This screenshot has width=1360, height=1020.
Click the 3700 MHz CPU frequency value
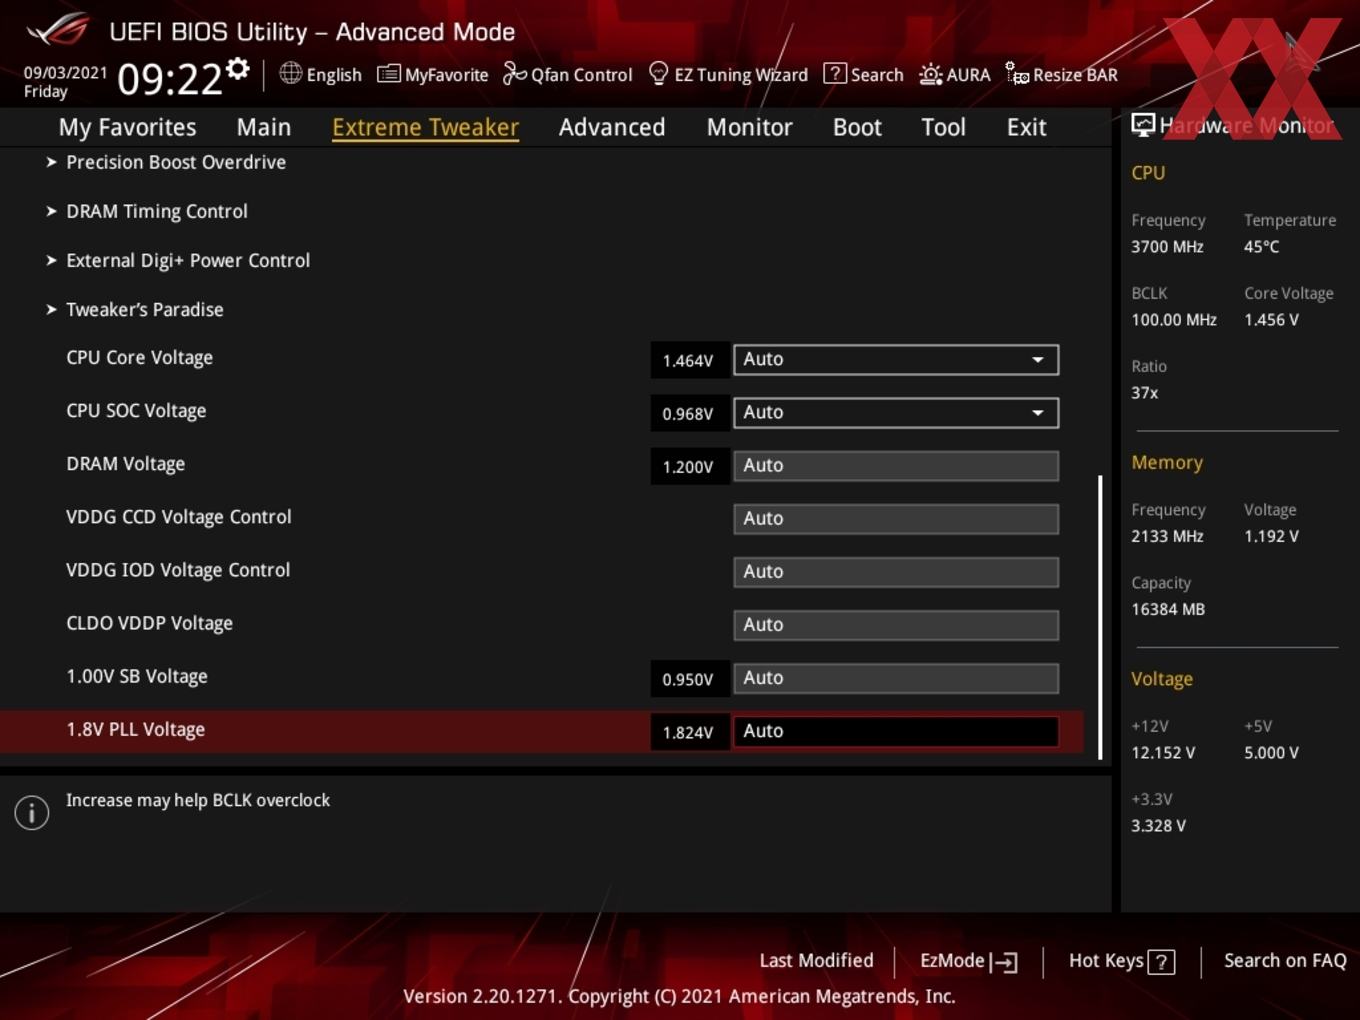[1167, 246]
